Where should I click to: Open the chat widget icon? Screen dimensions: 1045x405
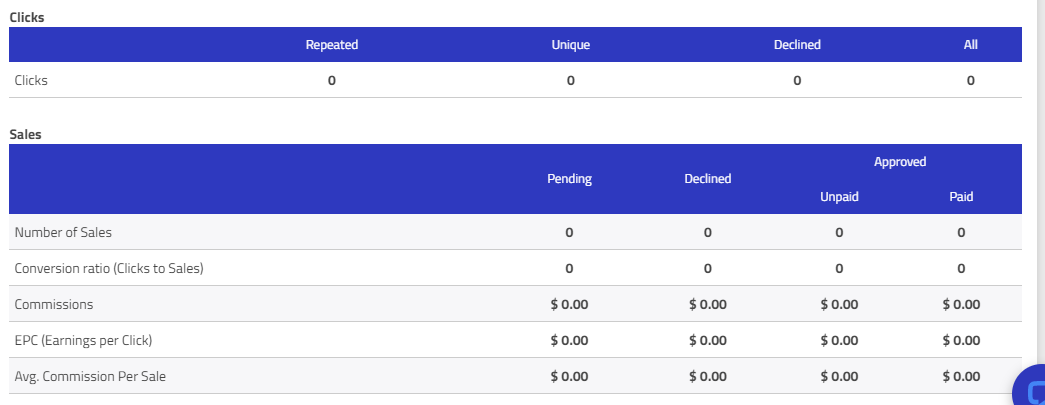click(x=1032, y=388)
